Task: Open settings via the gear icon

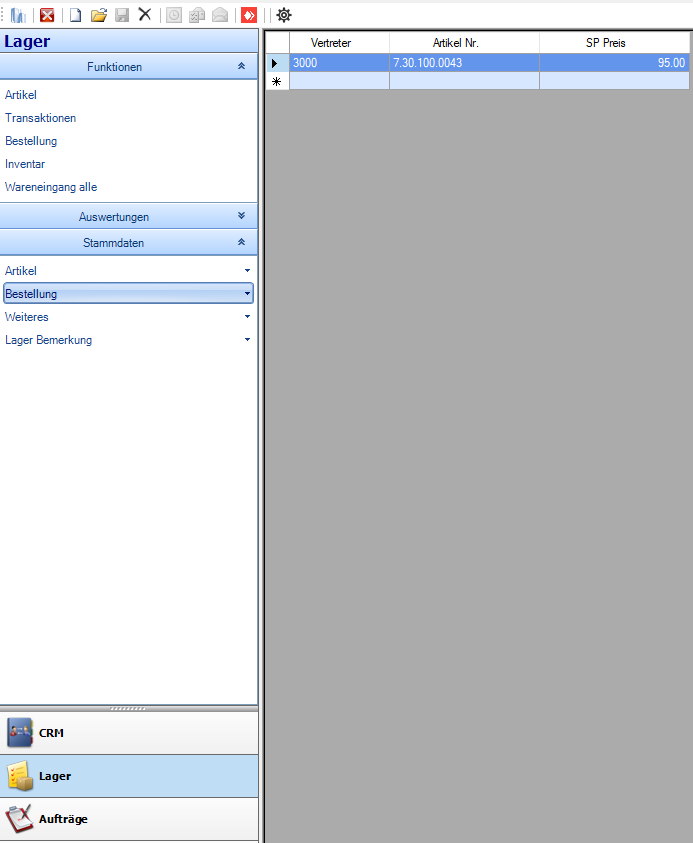Action: [x=284, y=15]
